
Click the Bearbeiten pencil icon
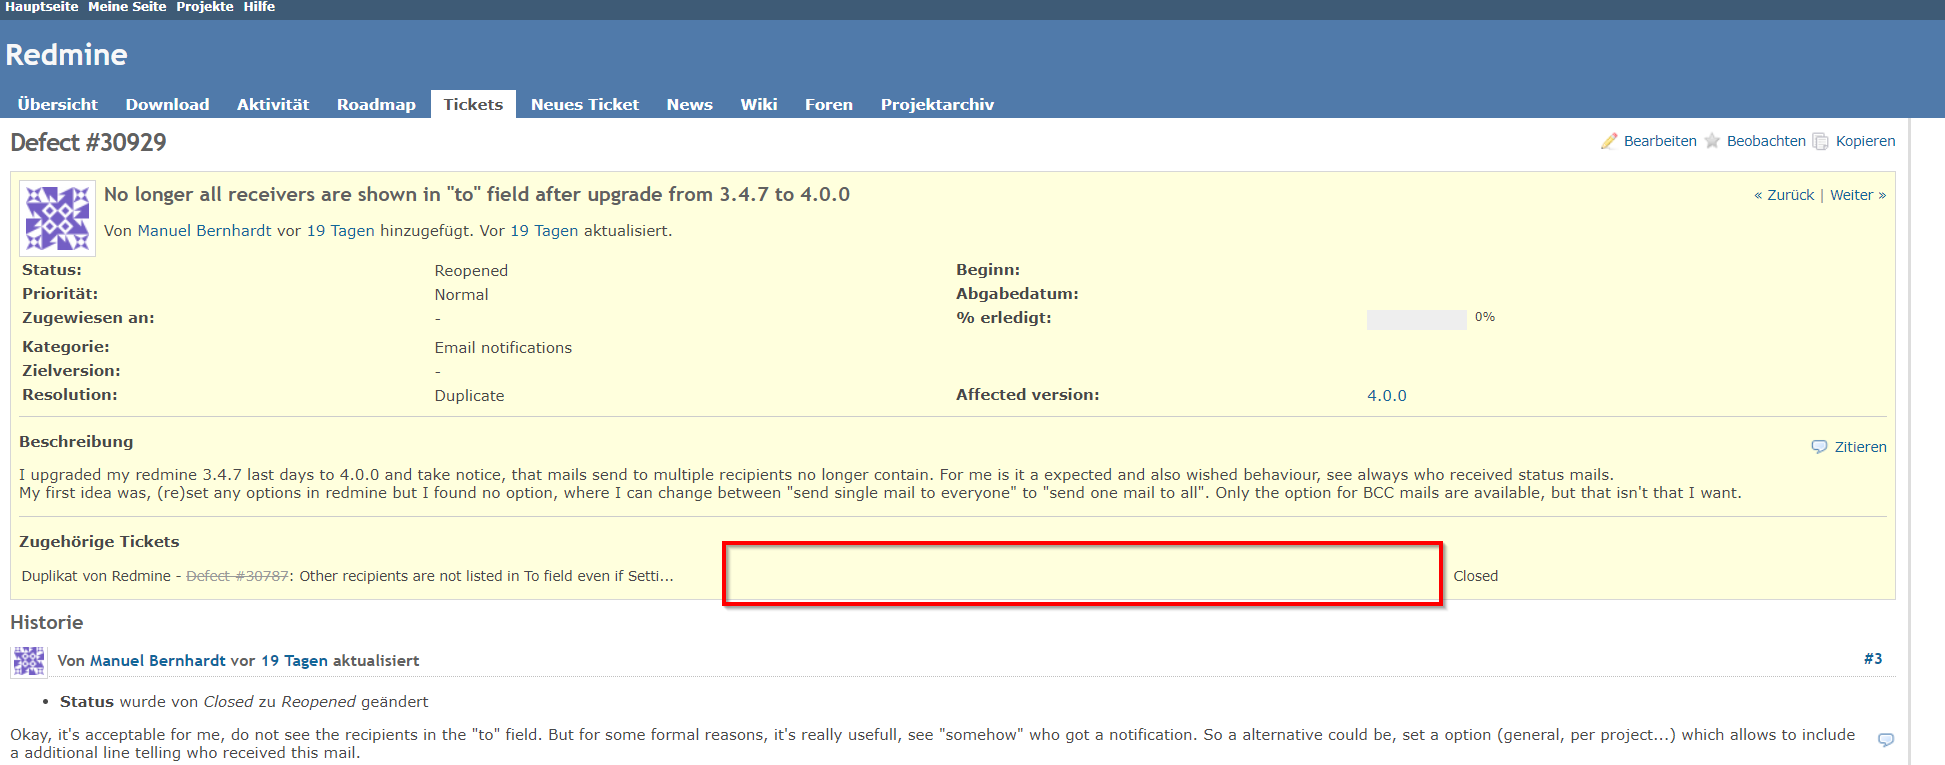[1609, 141]
